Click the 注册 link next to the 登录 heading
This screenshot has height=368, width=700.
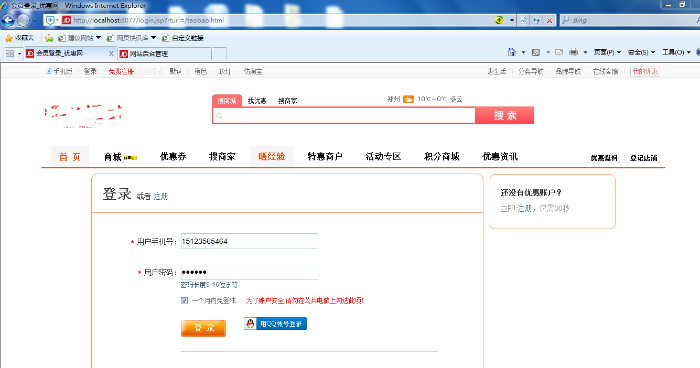click(160, 197)
